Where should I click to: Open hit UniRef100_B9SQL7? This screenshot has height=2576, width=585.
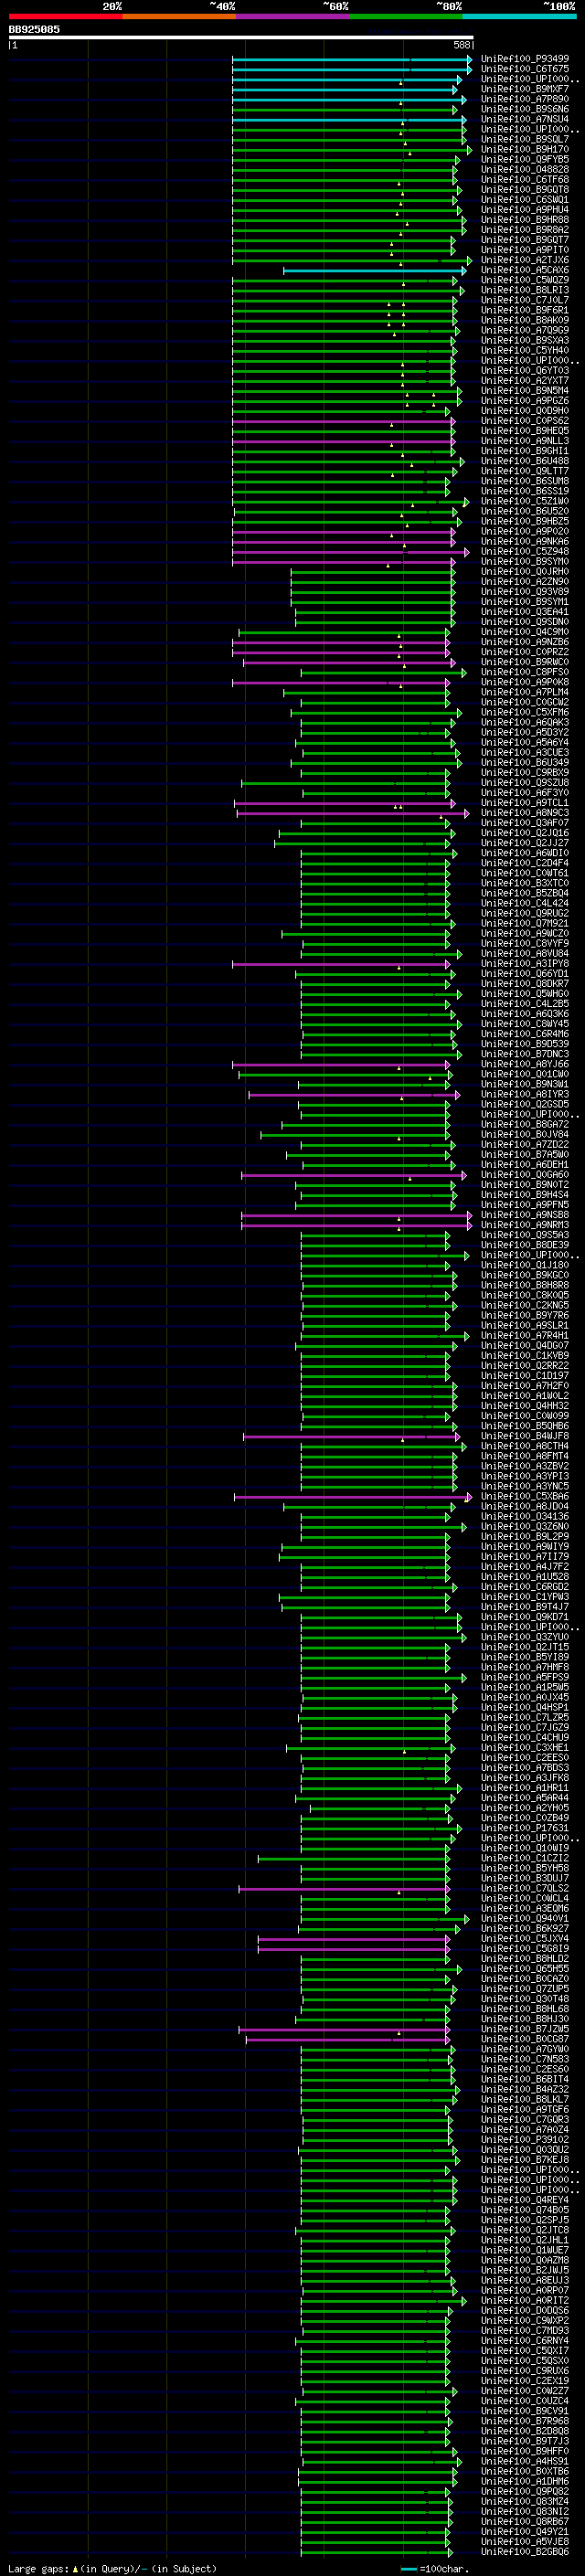(525, 139)
